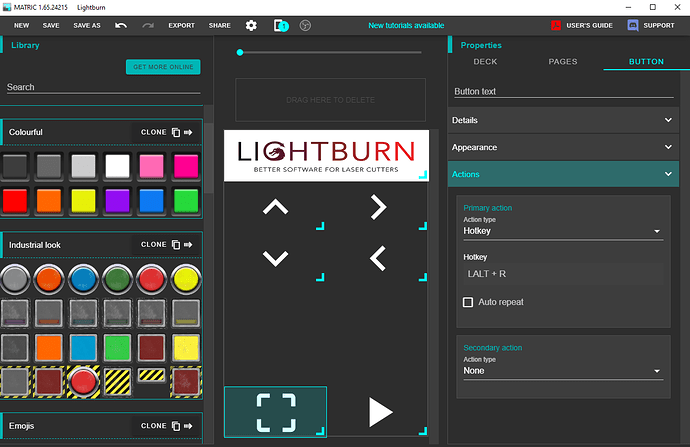This screenshot has height=447, width=690.
Task: Pick the round blue industrial button
Action: pyautogui.click(x=83, y=279)
